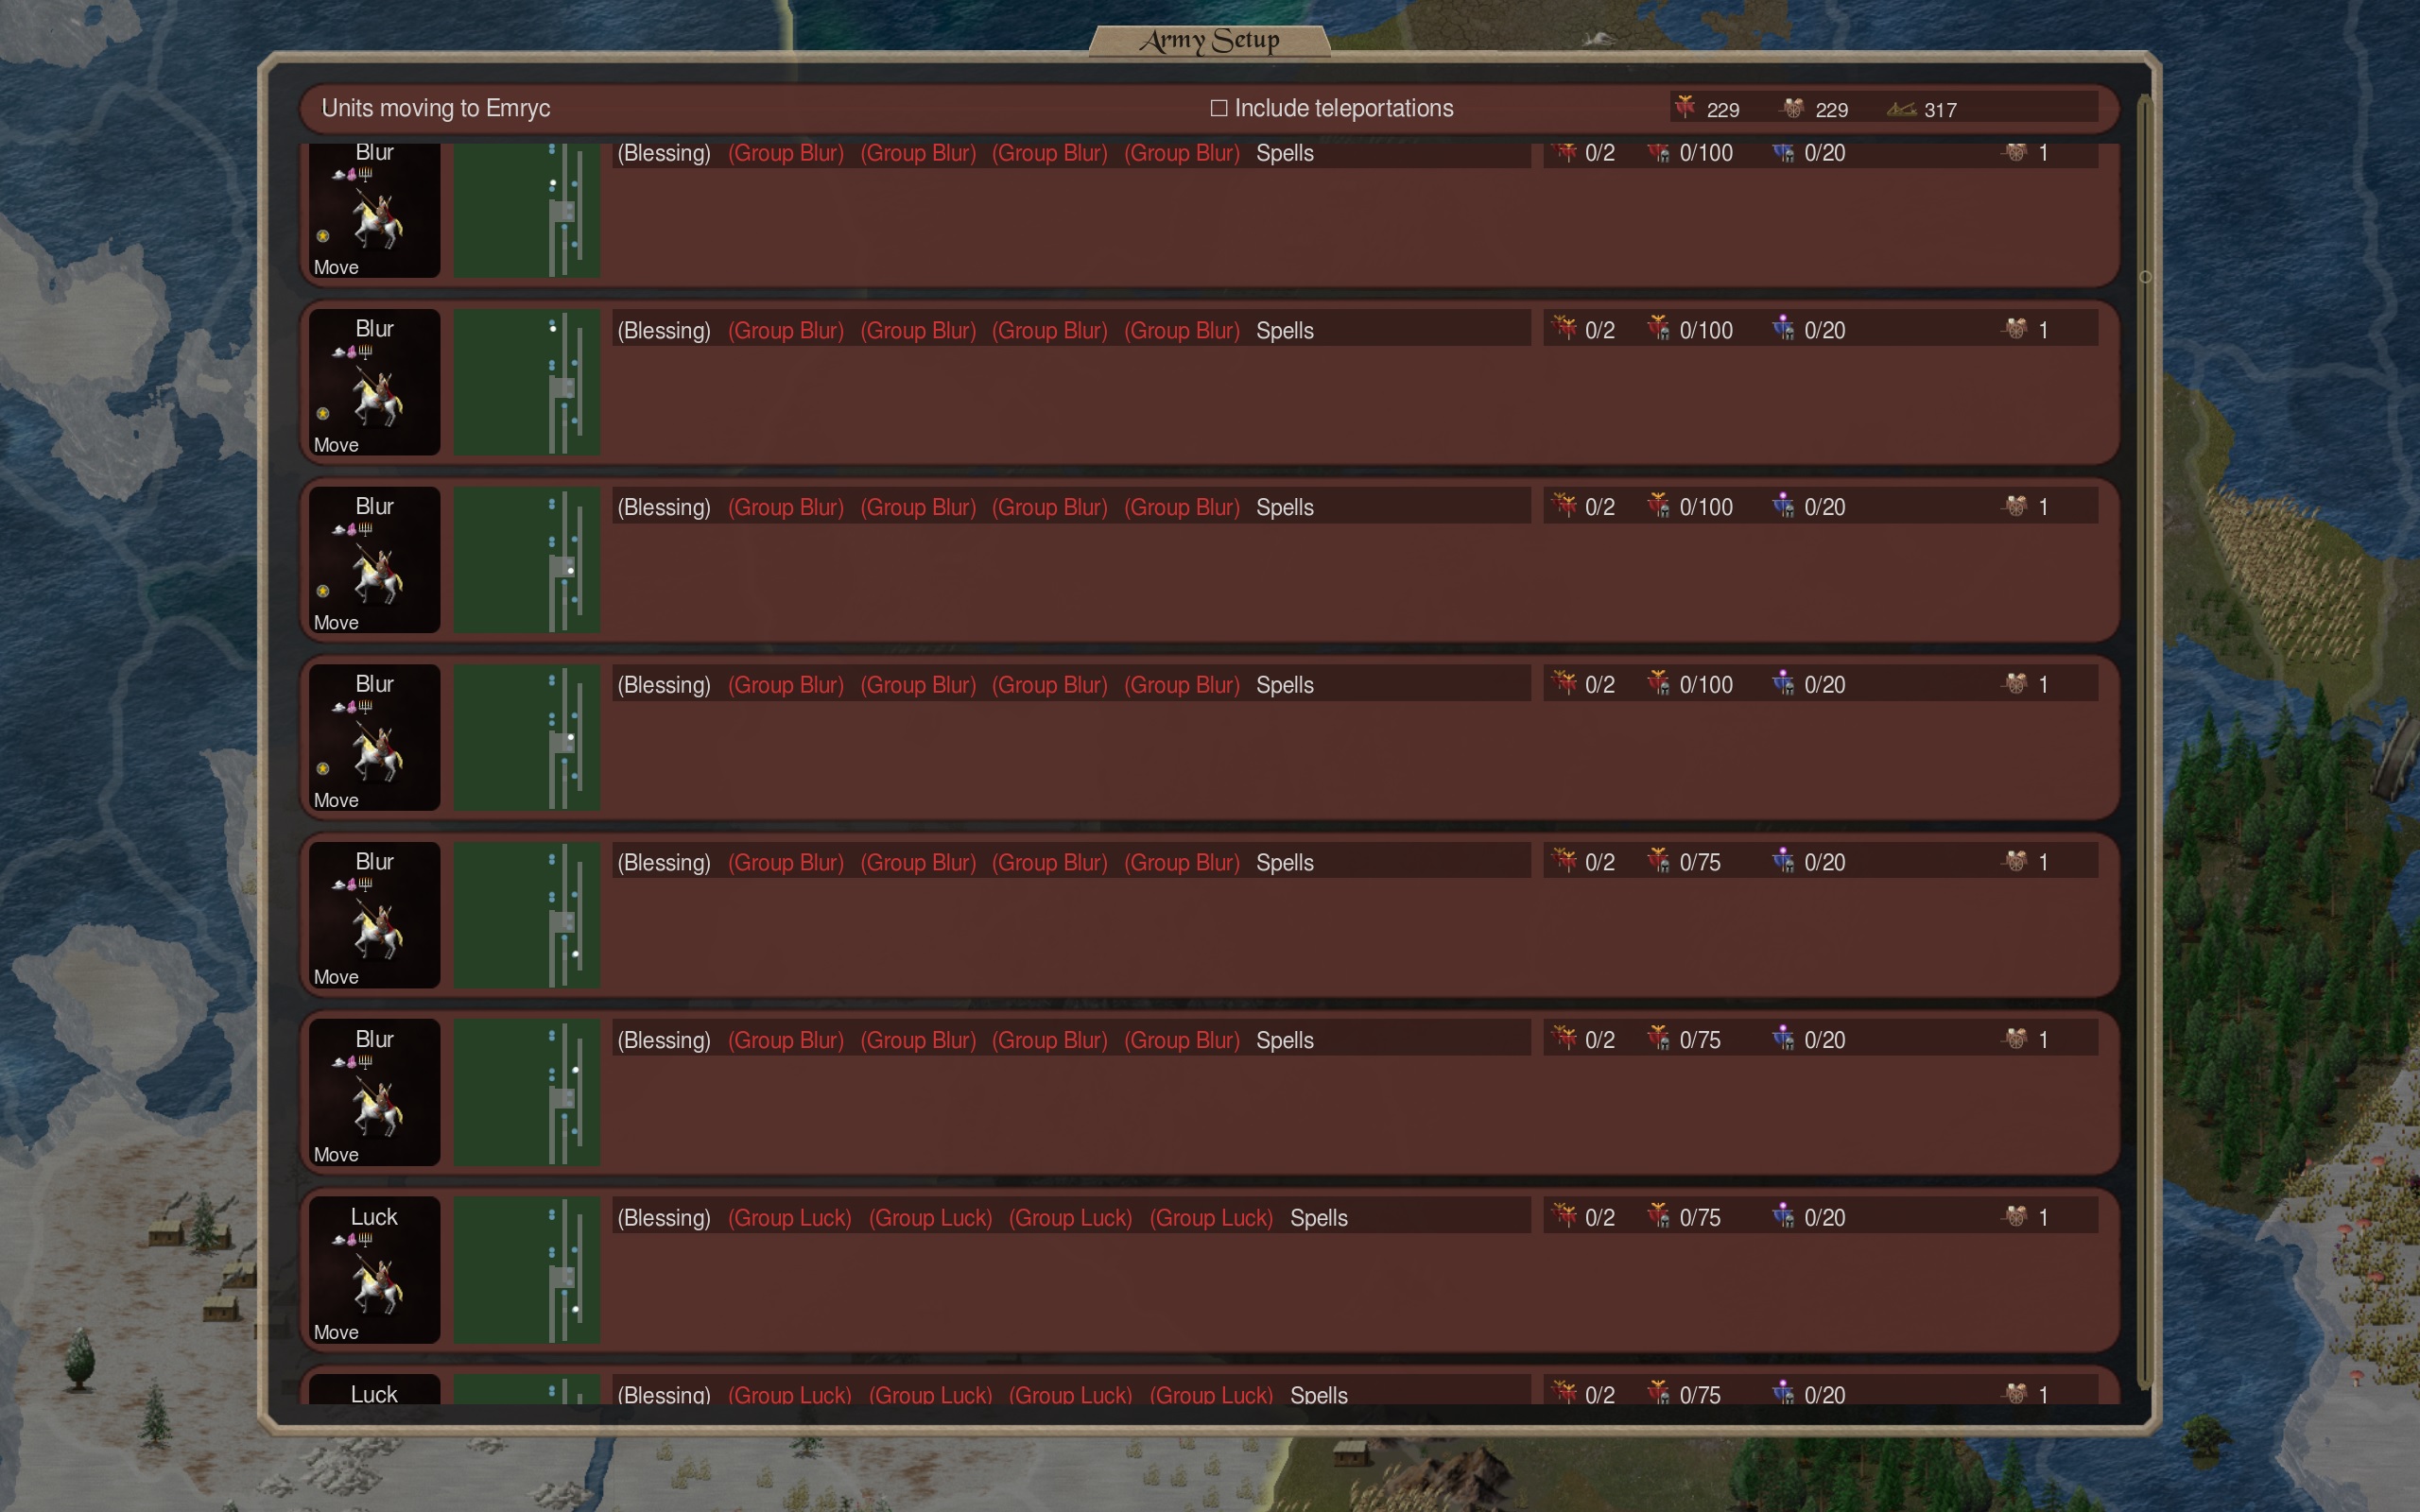Click third (Group Luck) in full Luck row
Image resolution: width=2420 pixels, height=1512 pixels.
pyautogui.click(x=1070, y=1218)
